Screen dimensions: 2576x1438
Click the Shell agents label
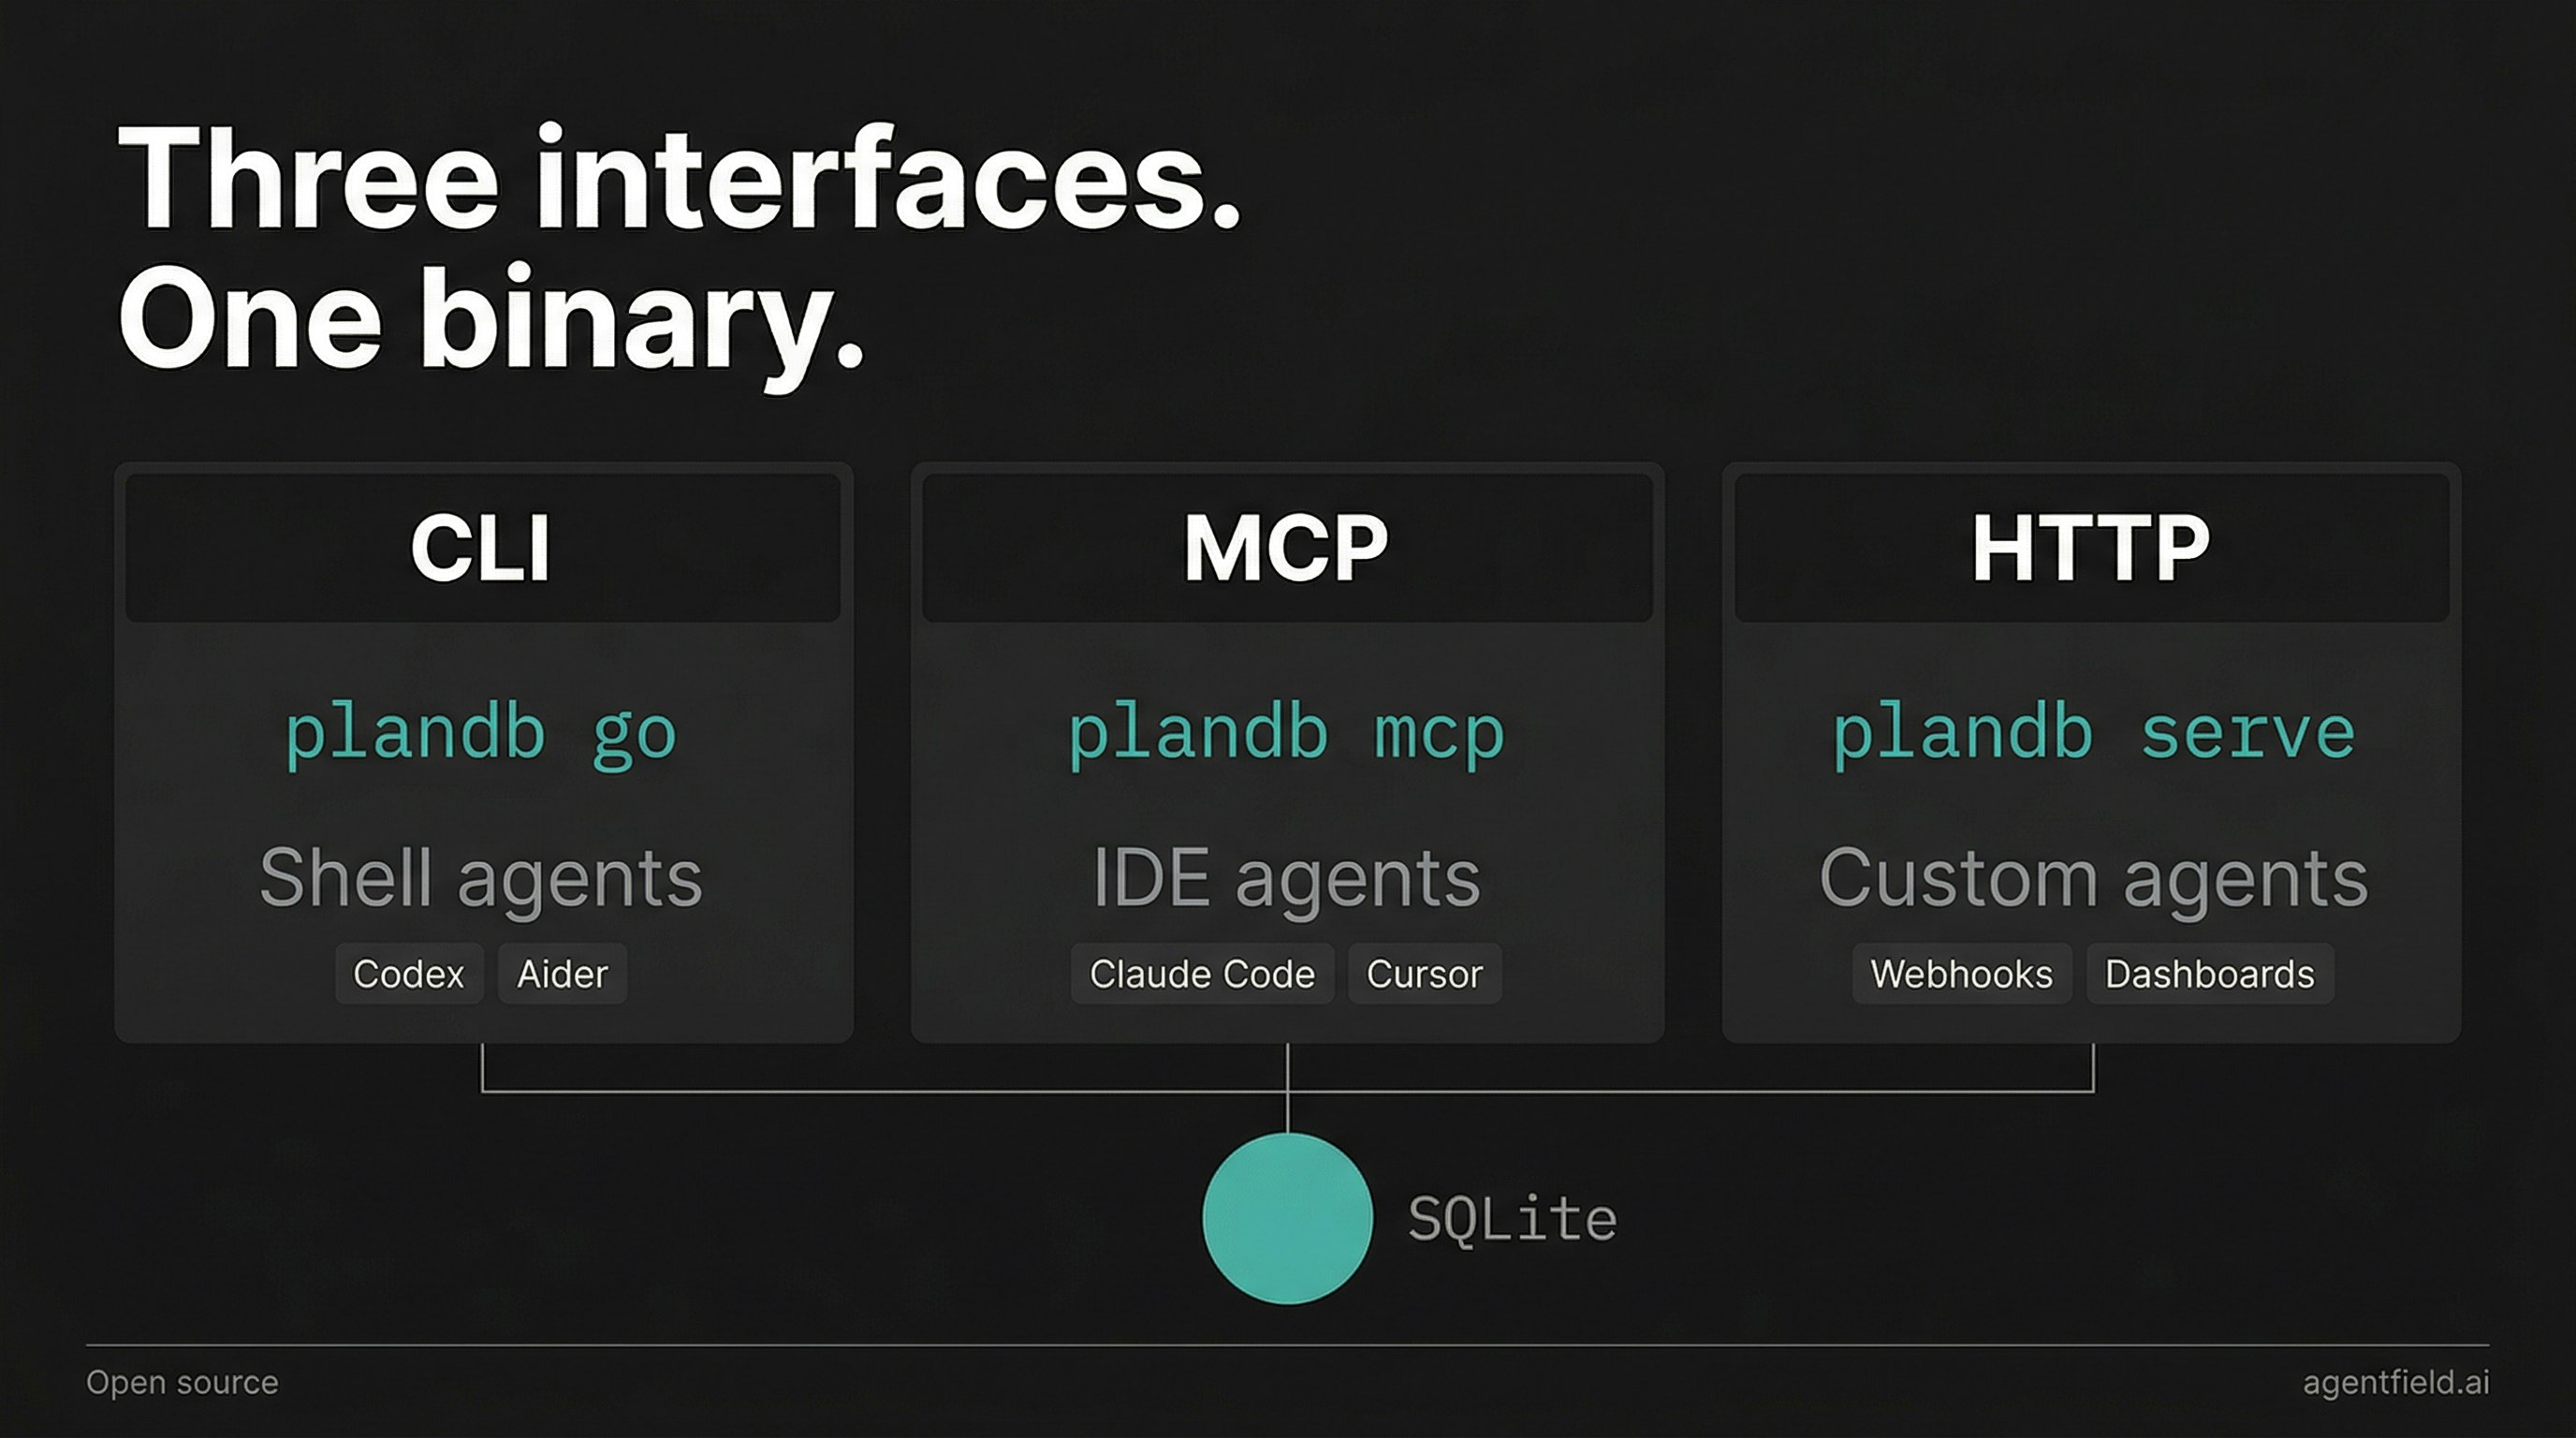(481, 878)
